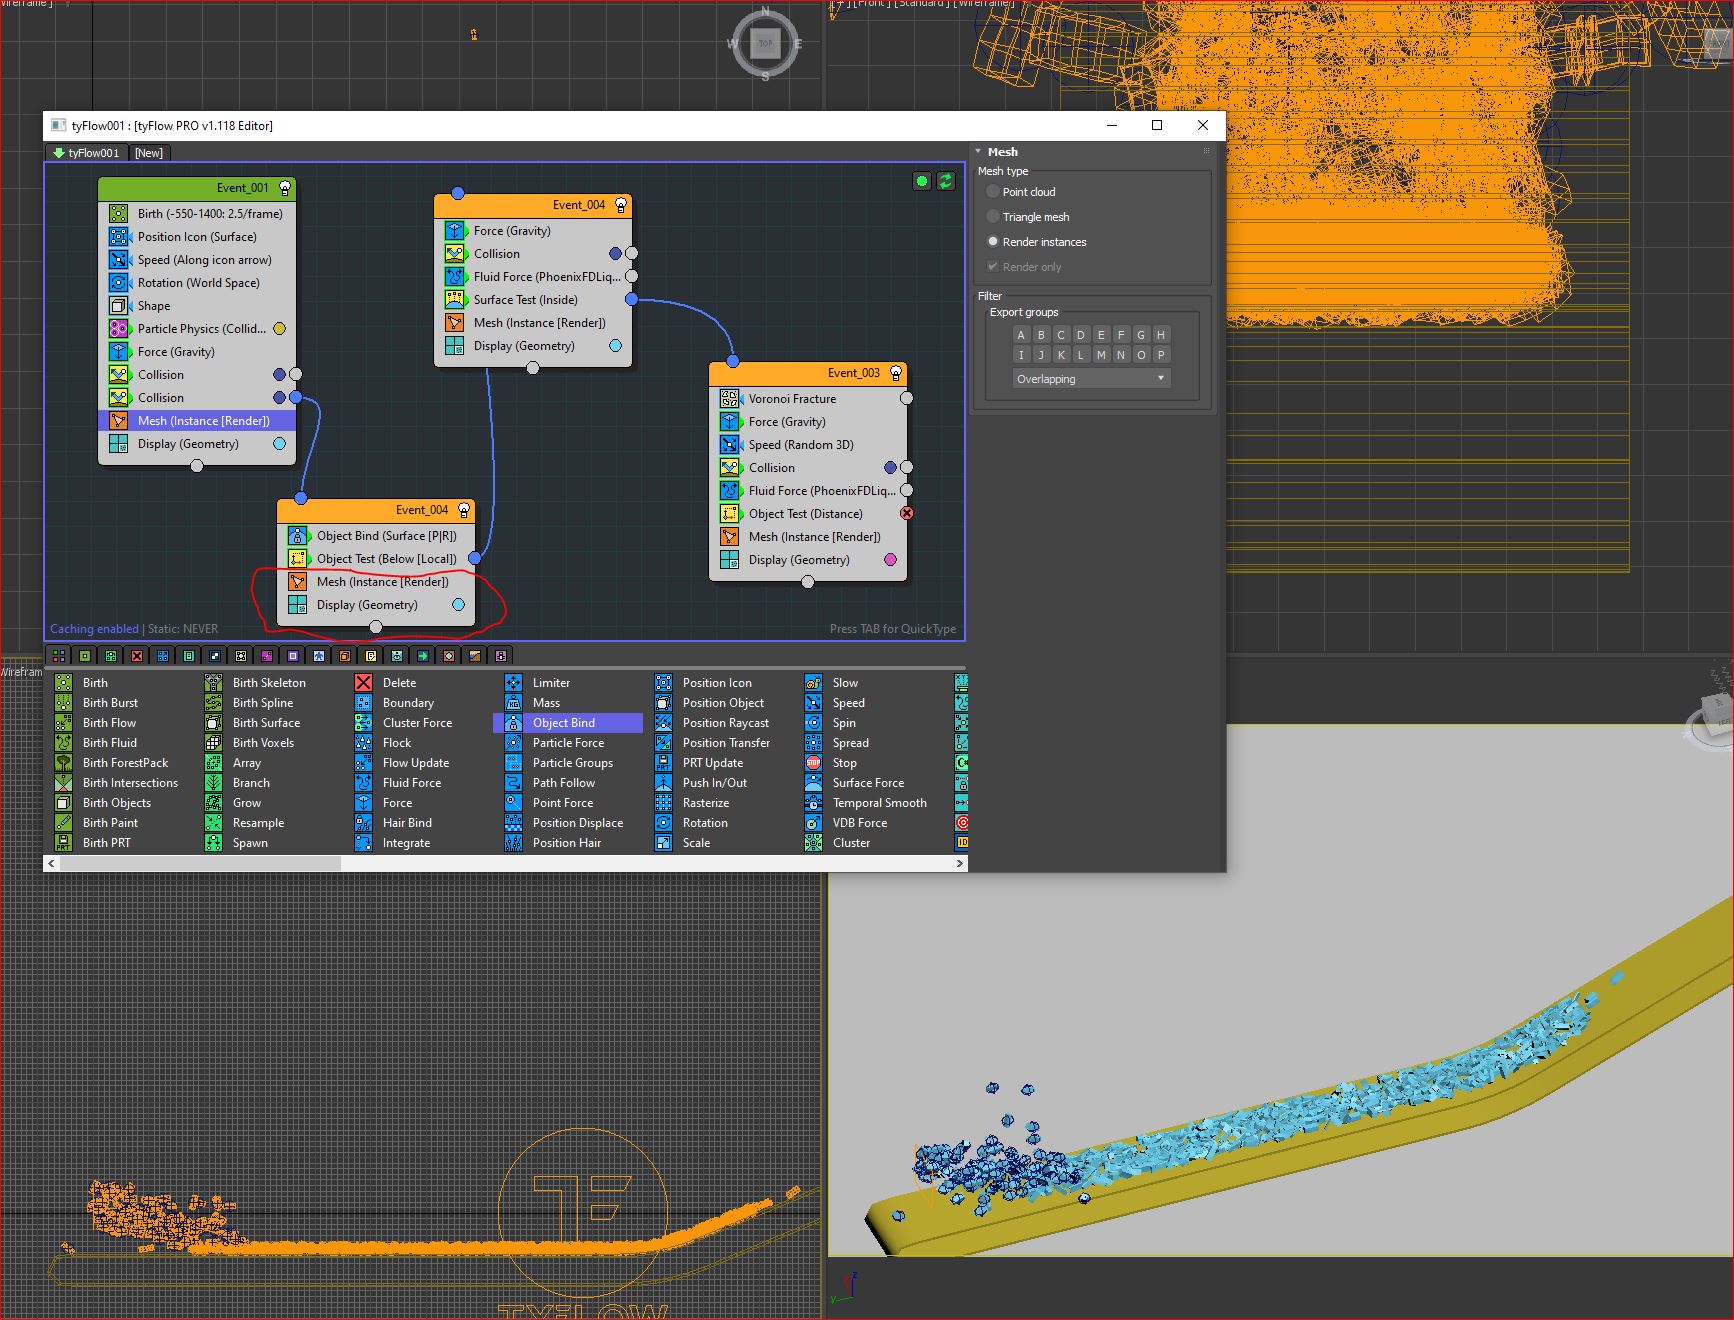Choose Triangle mesh radio option
Screen dimensions: 1734x1320
(993, 217)
